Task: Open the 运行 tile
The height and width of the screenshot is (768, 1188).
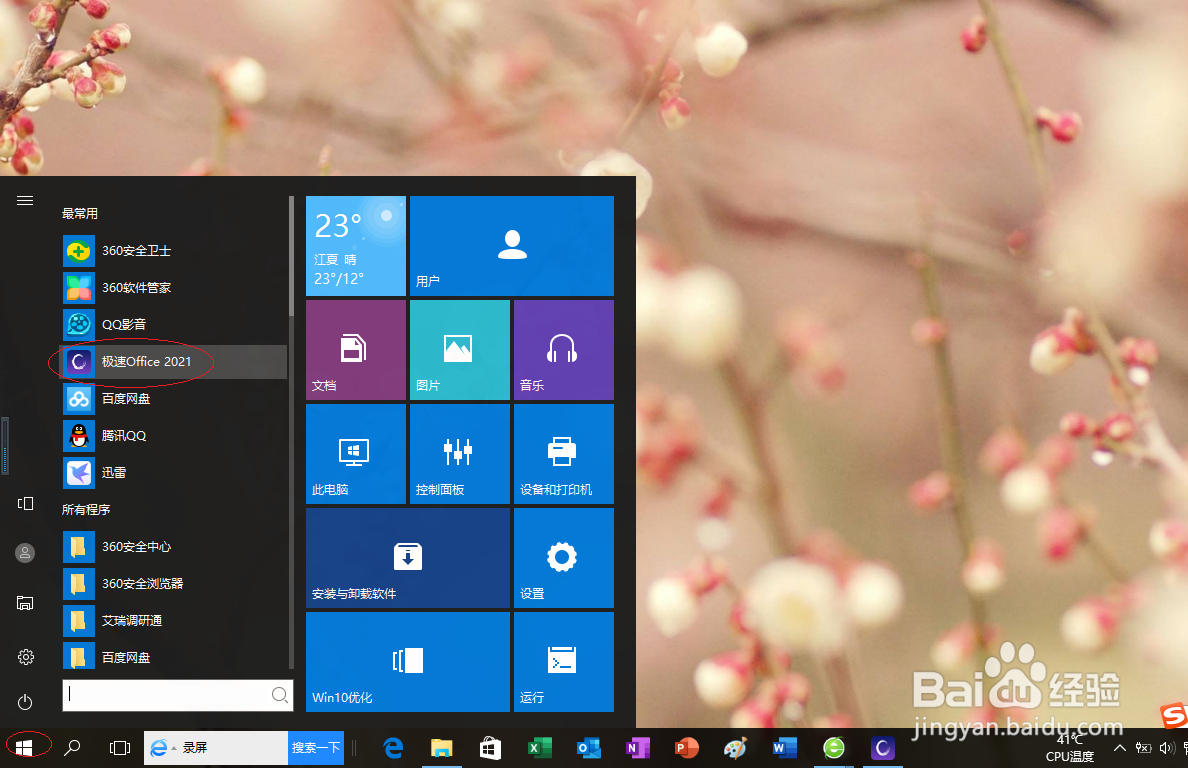Action: coord(564,662)
